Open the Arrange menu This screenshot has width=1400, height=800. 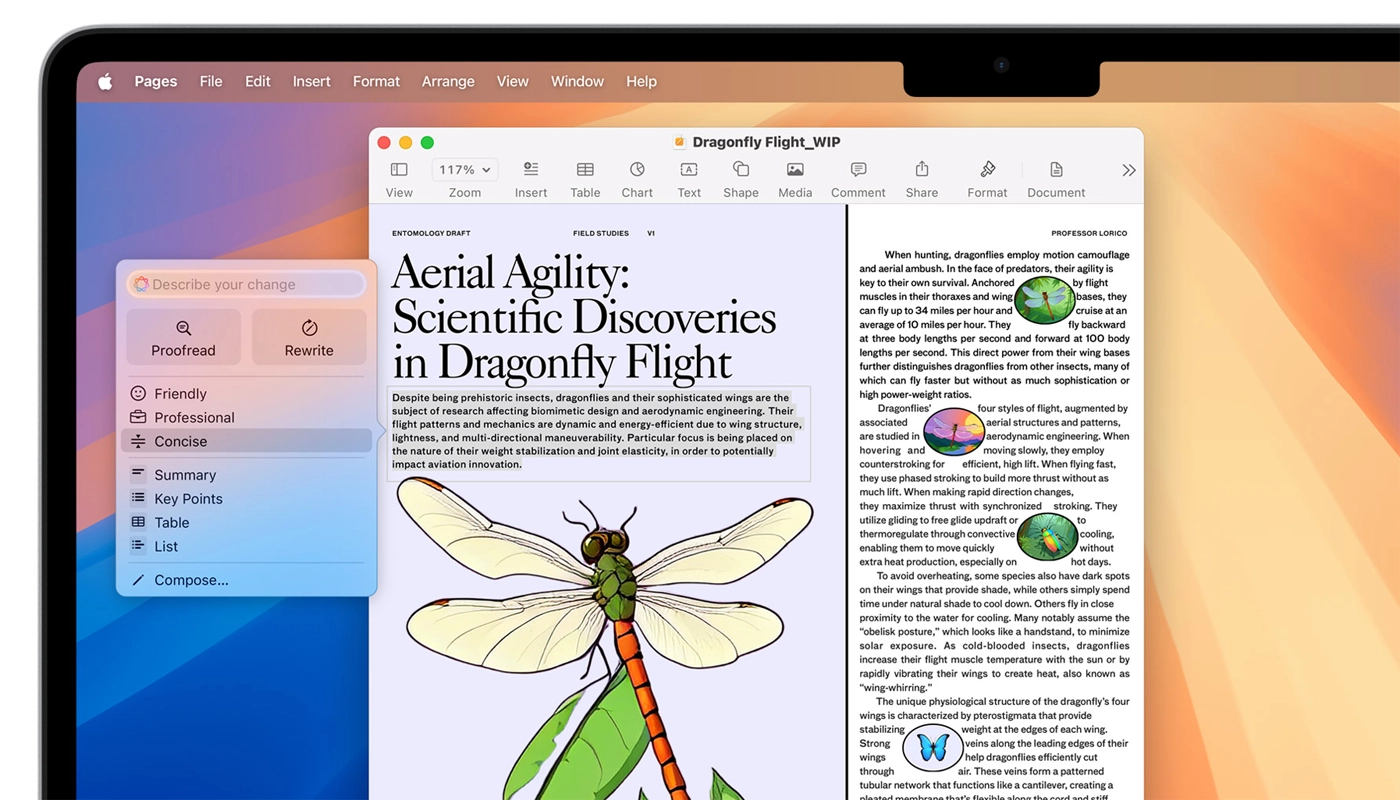click(x=448, y=82)
